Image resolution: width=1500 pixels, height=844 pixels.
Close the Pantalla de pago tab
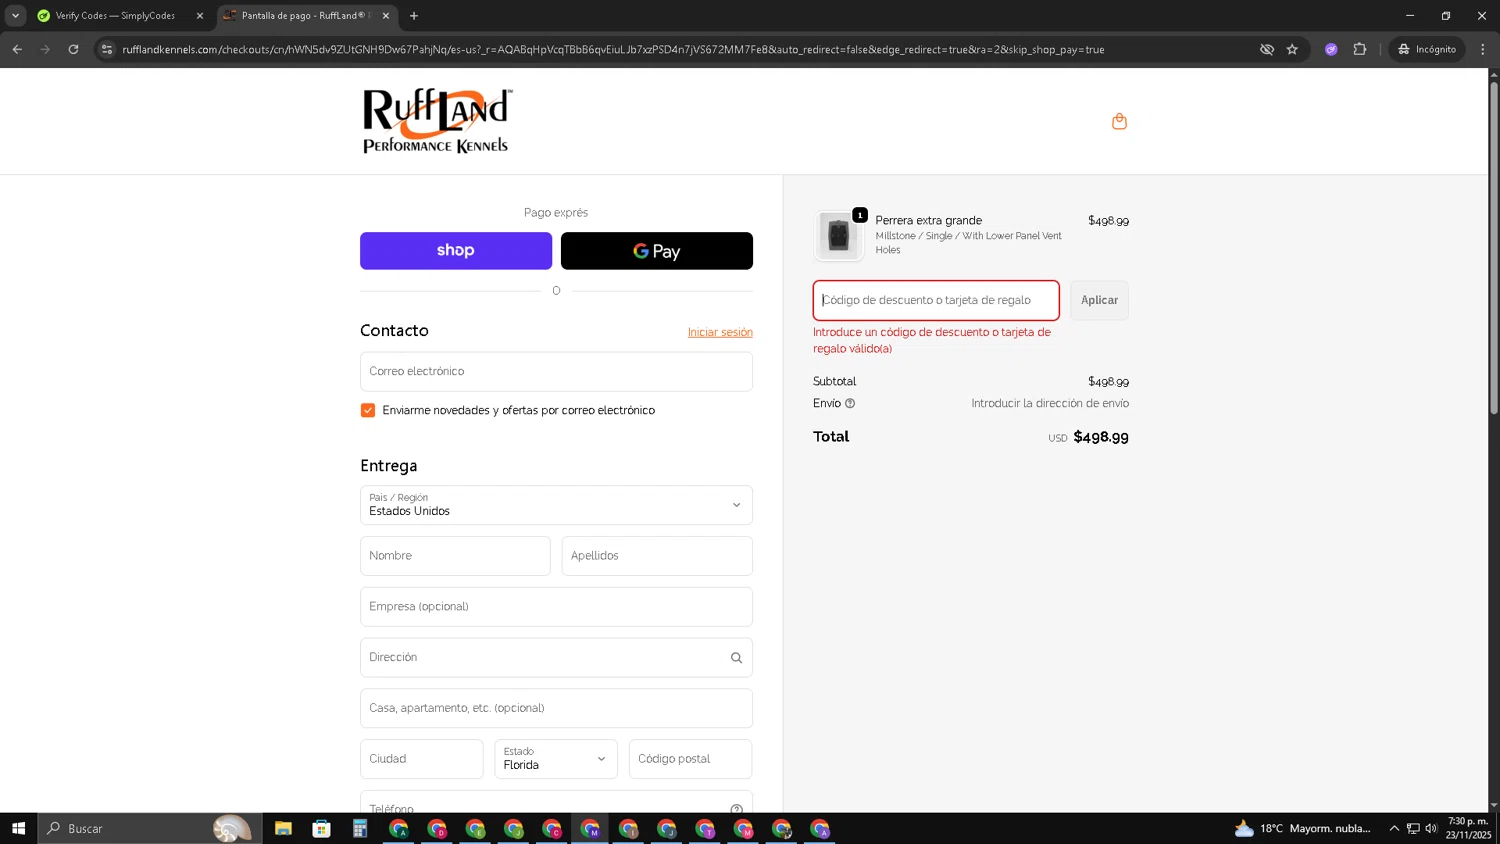point(386,16)
